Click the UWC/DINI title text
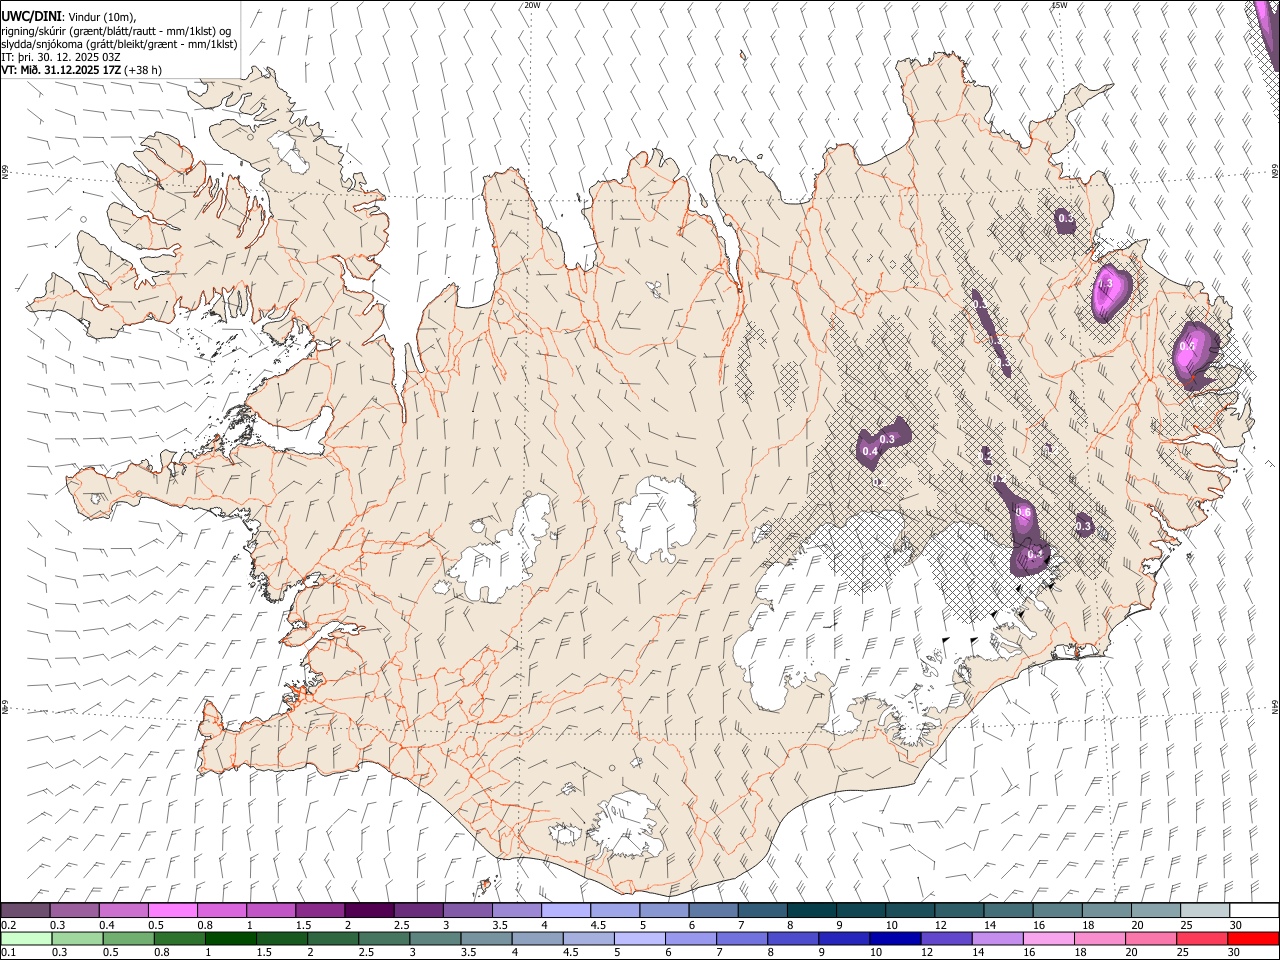The height and width of the screenshot is (960, 1280). pyautogui.click(x=30, y=16)
